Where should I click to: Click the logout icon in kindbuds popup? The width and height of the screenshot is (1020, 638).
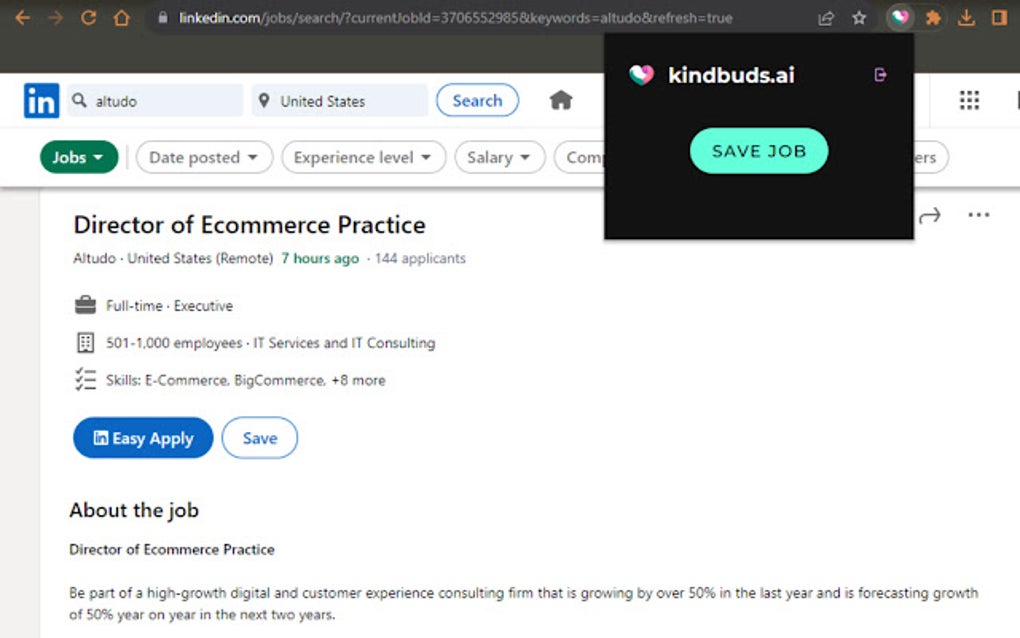tap(880, 74)
